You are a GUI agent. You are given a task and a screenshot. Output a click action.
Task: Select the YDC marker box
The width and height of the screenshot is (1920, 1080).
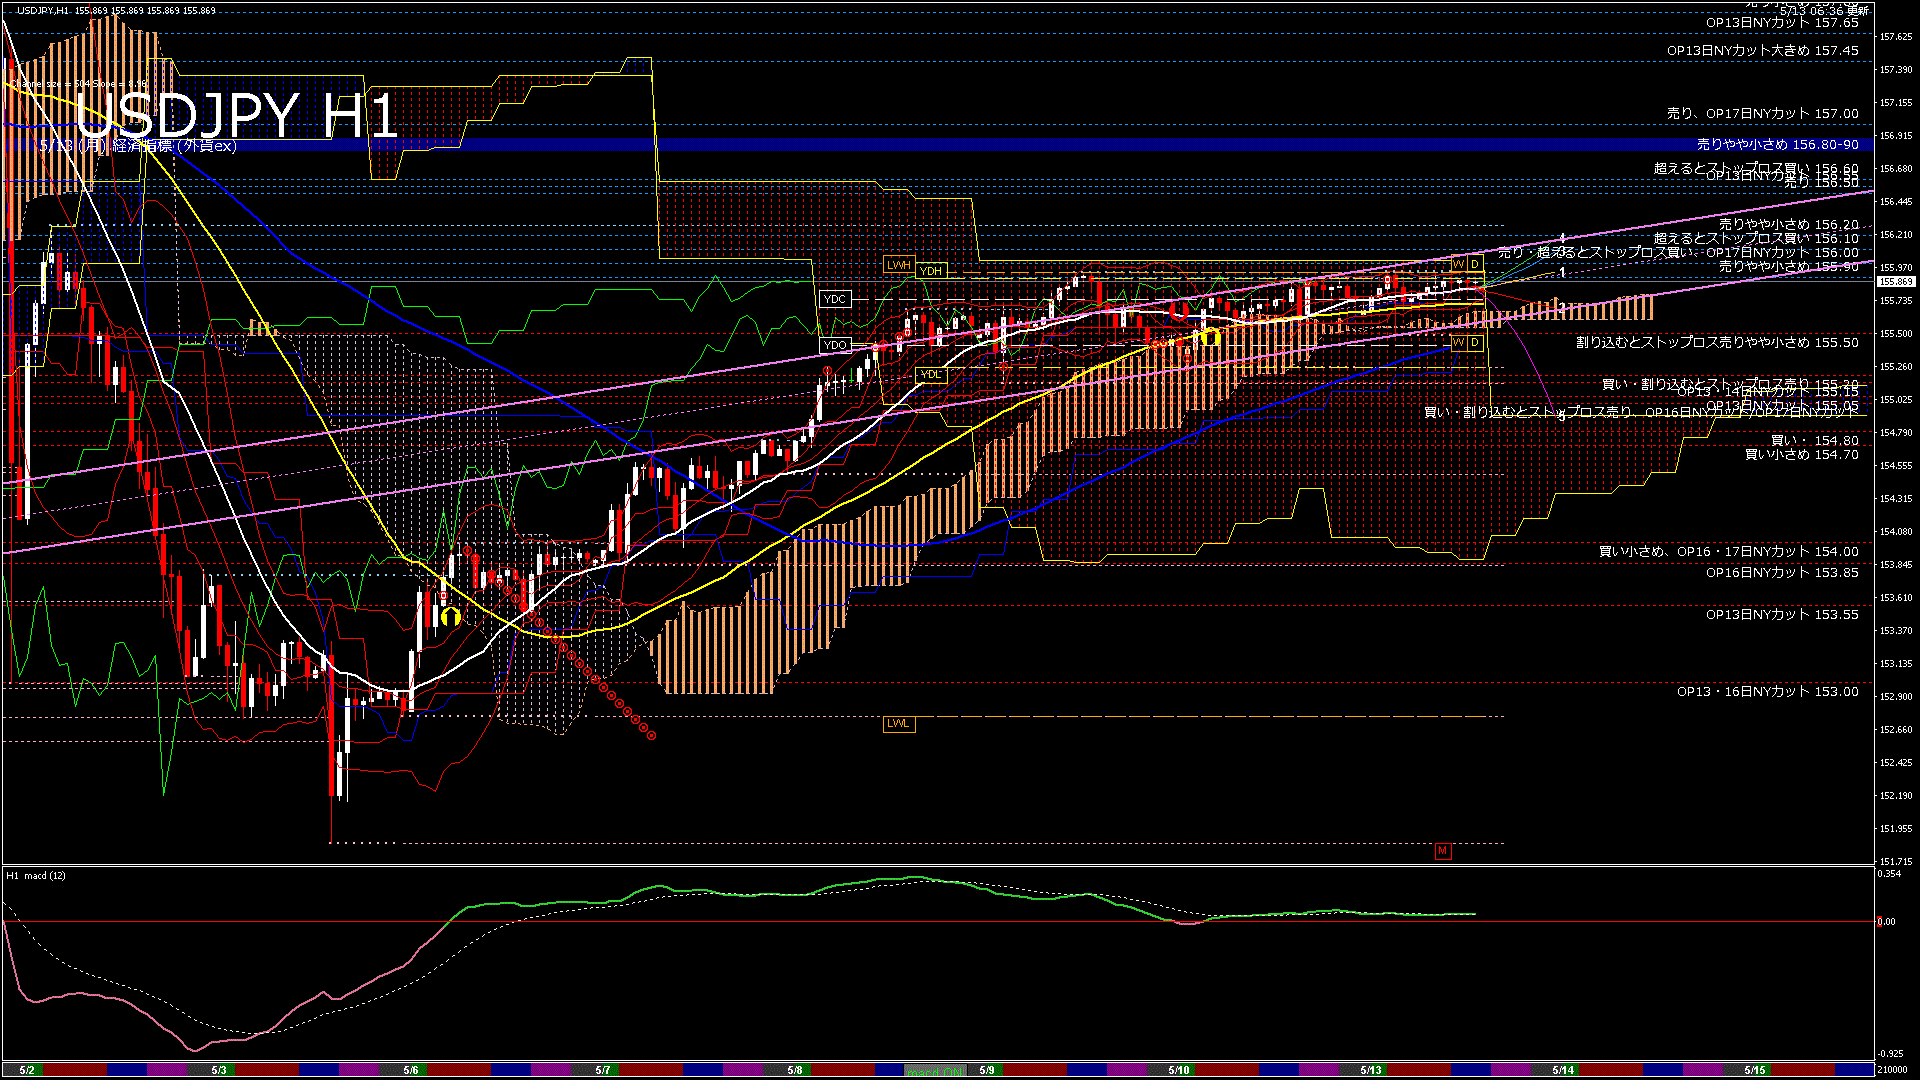tap(834, 299)
